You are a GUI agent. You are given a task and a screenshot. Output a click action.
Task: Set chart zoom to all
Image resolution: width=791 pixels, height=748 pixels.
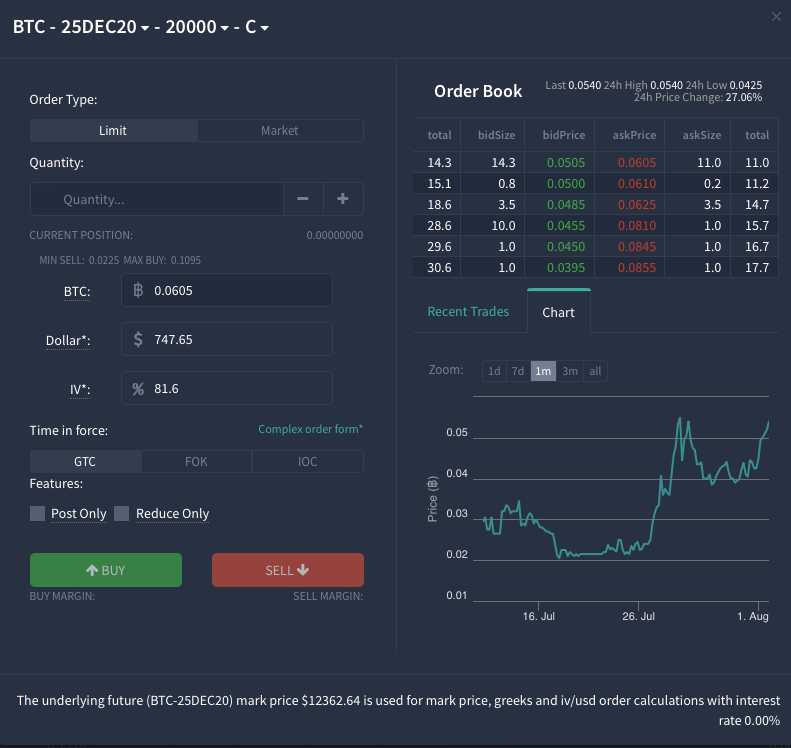[595, 371]
